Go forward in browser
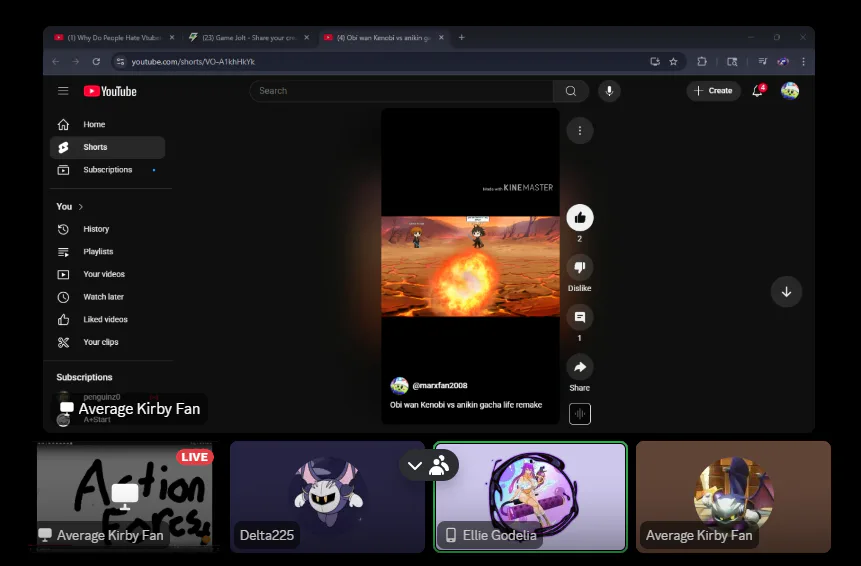Image resolution: width=861 pixels, height=566 pixels. pos(76,62)
